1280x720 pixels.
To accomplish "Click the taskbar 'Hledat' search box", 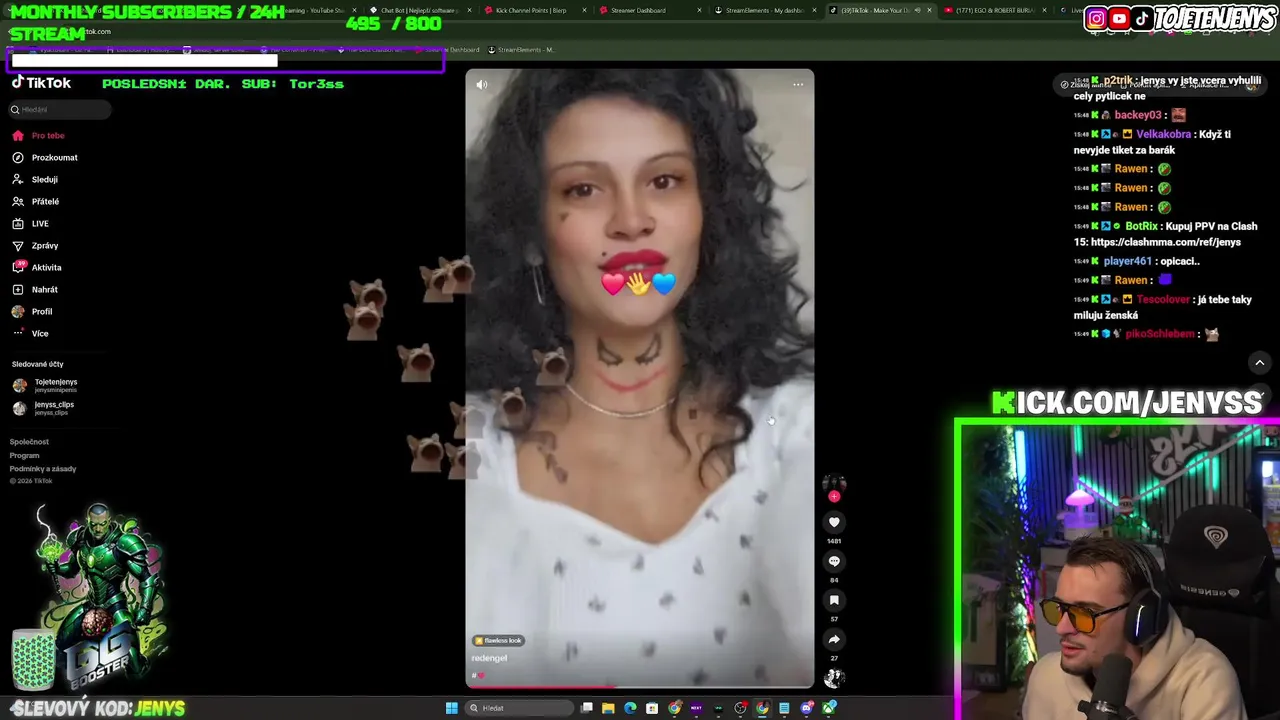I will (x=518, y=708).
